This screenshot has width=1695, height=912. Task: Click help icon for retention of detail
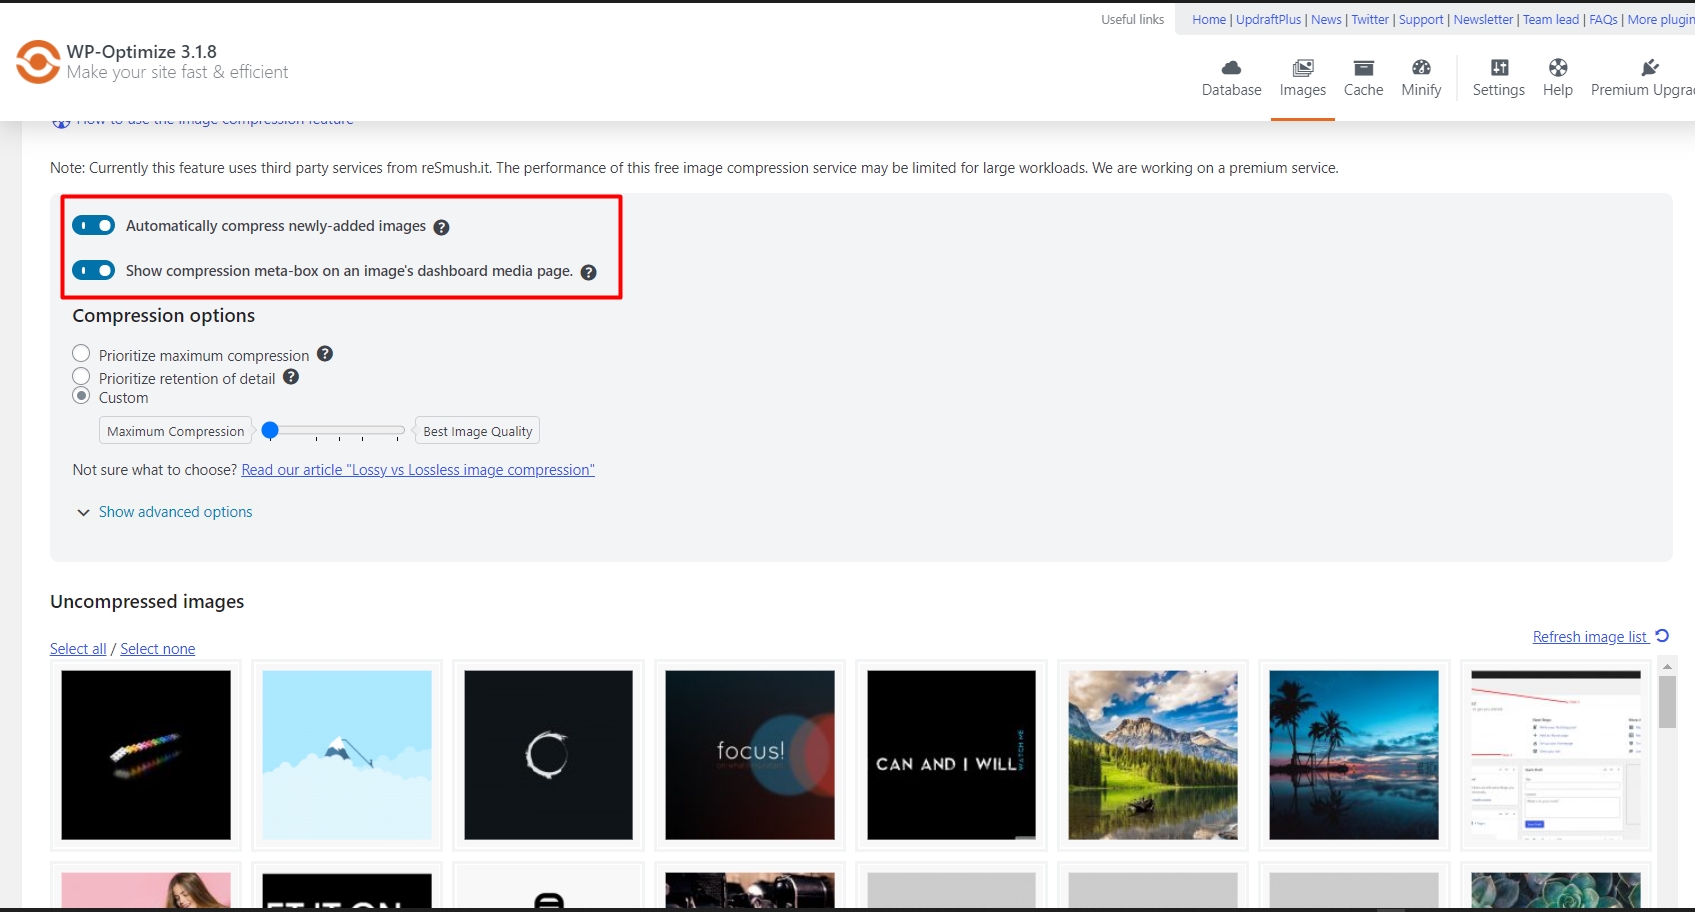click(291, 377)
